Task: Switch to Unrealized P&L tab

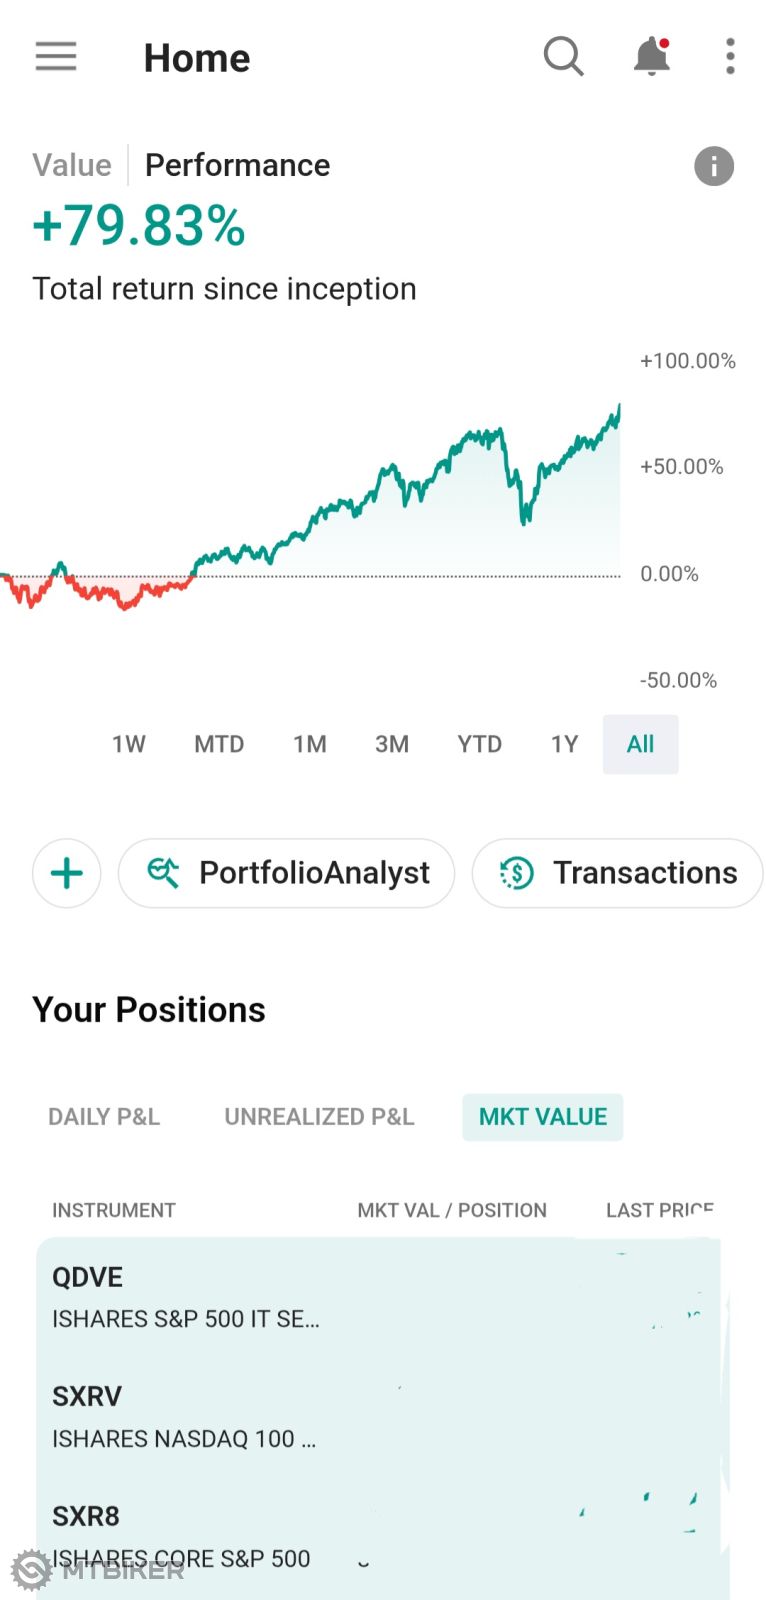Action: pyautogui.click(x=319, y=1117)
